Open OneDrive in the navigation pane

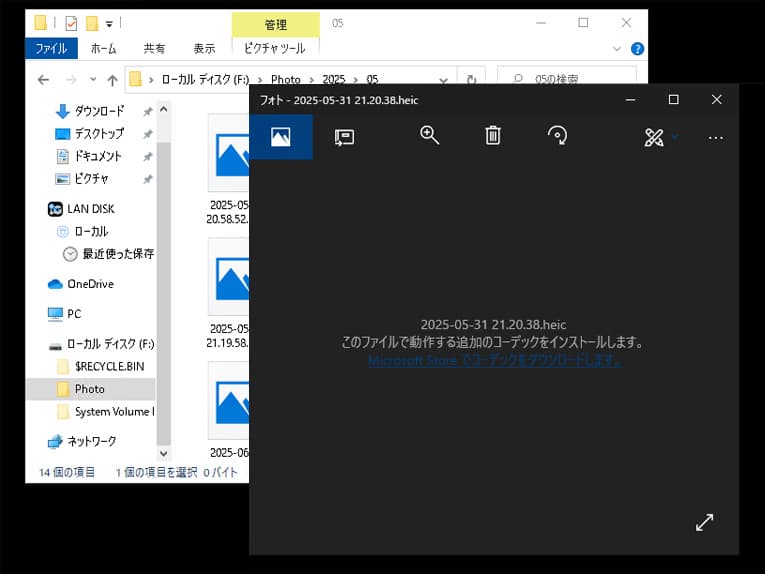pyautogui.click(x=91, y=284)
